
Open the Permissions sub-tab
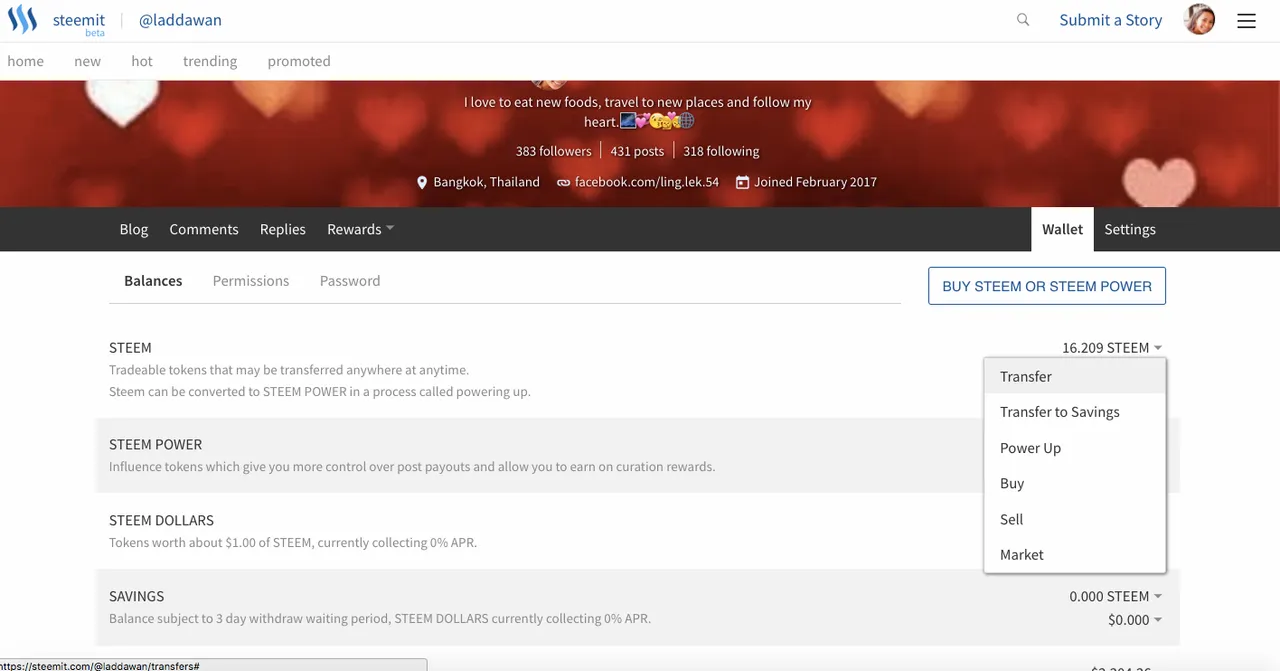pyautogui.click(x=251, y=281)
